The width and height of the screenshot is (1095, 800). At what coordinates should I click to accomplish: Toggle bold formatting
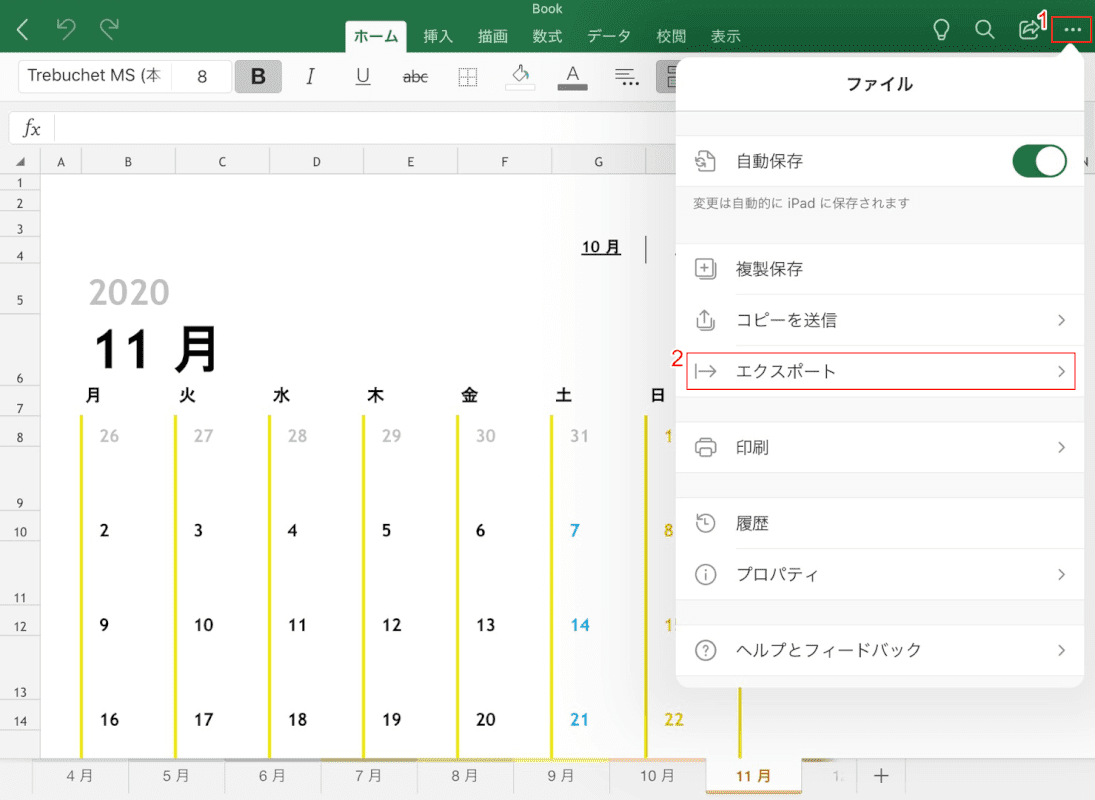[x=258, y=76]
